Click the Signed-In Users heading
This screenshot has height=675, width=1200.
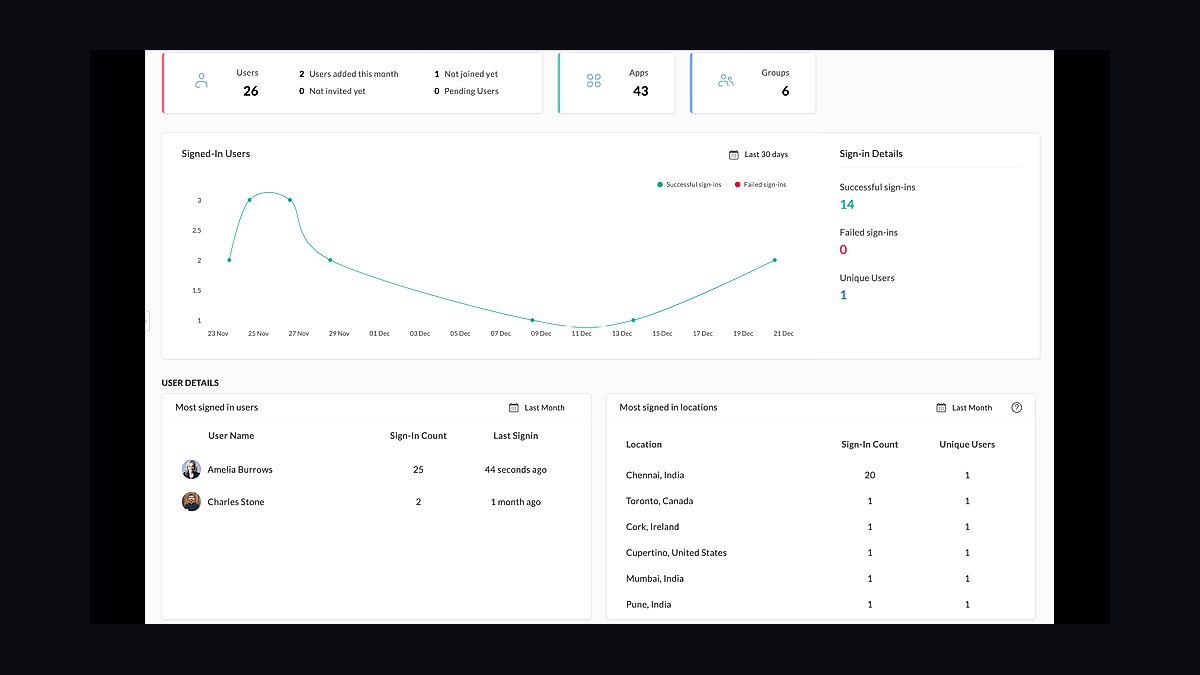(x=216, y=154)
